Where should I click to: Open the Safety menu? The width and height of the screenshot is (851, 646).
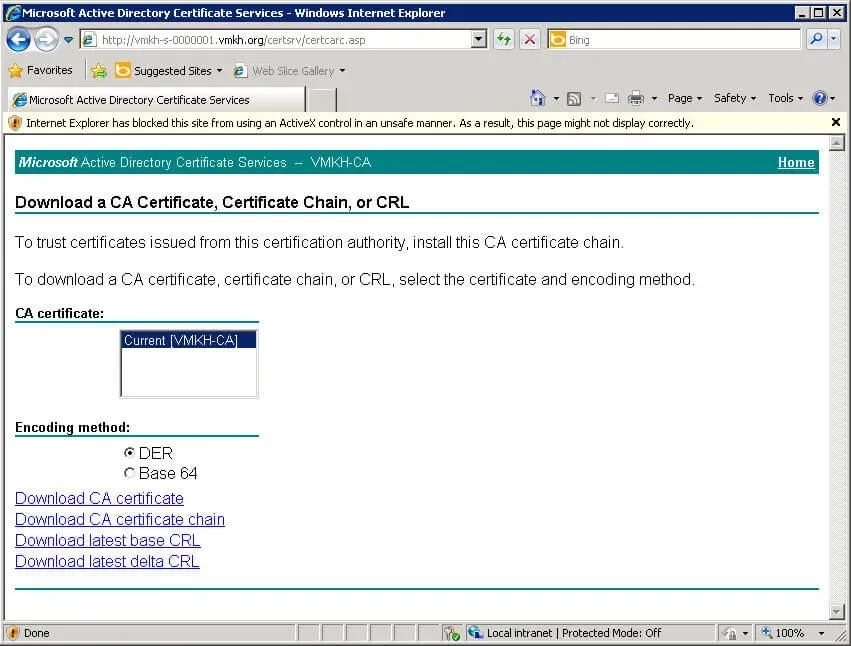(x=734, y=98)
